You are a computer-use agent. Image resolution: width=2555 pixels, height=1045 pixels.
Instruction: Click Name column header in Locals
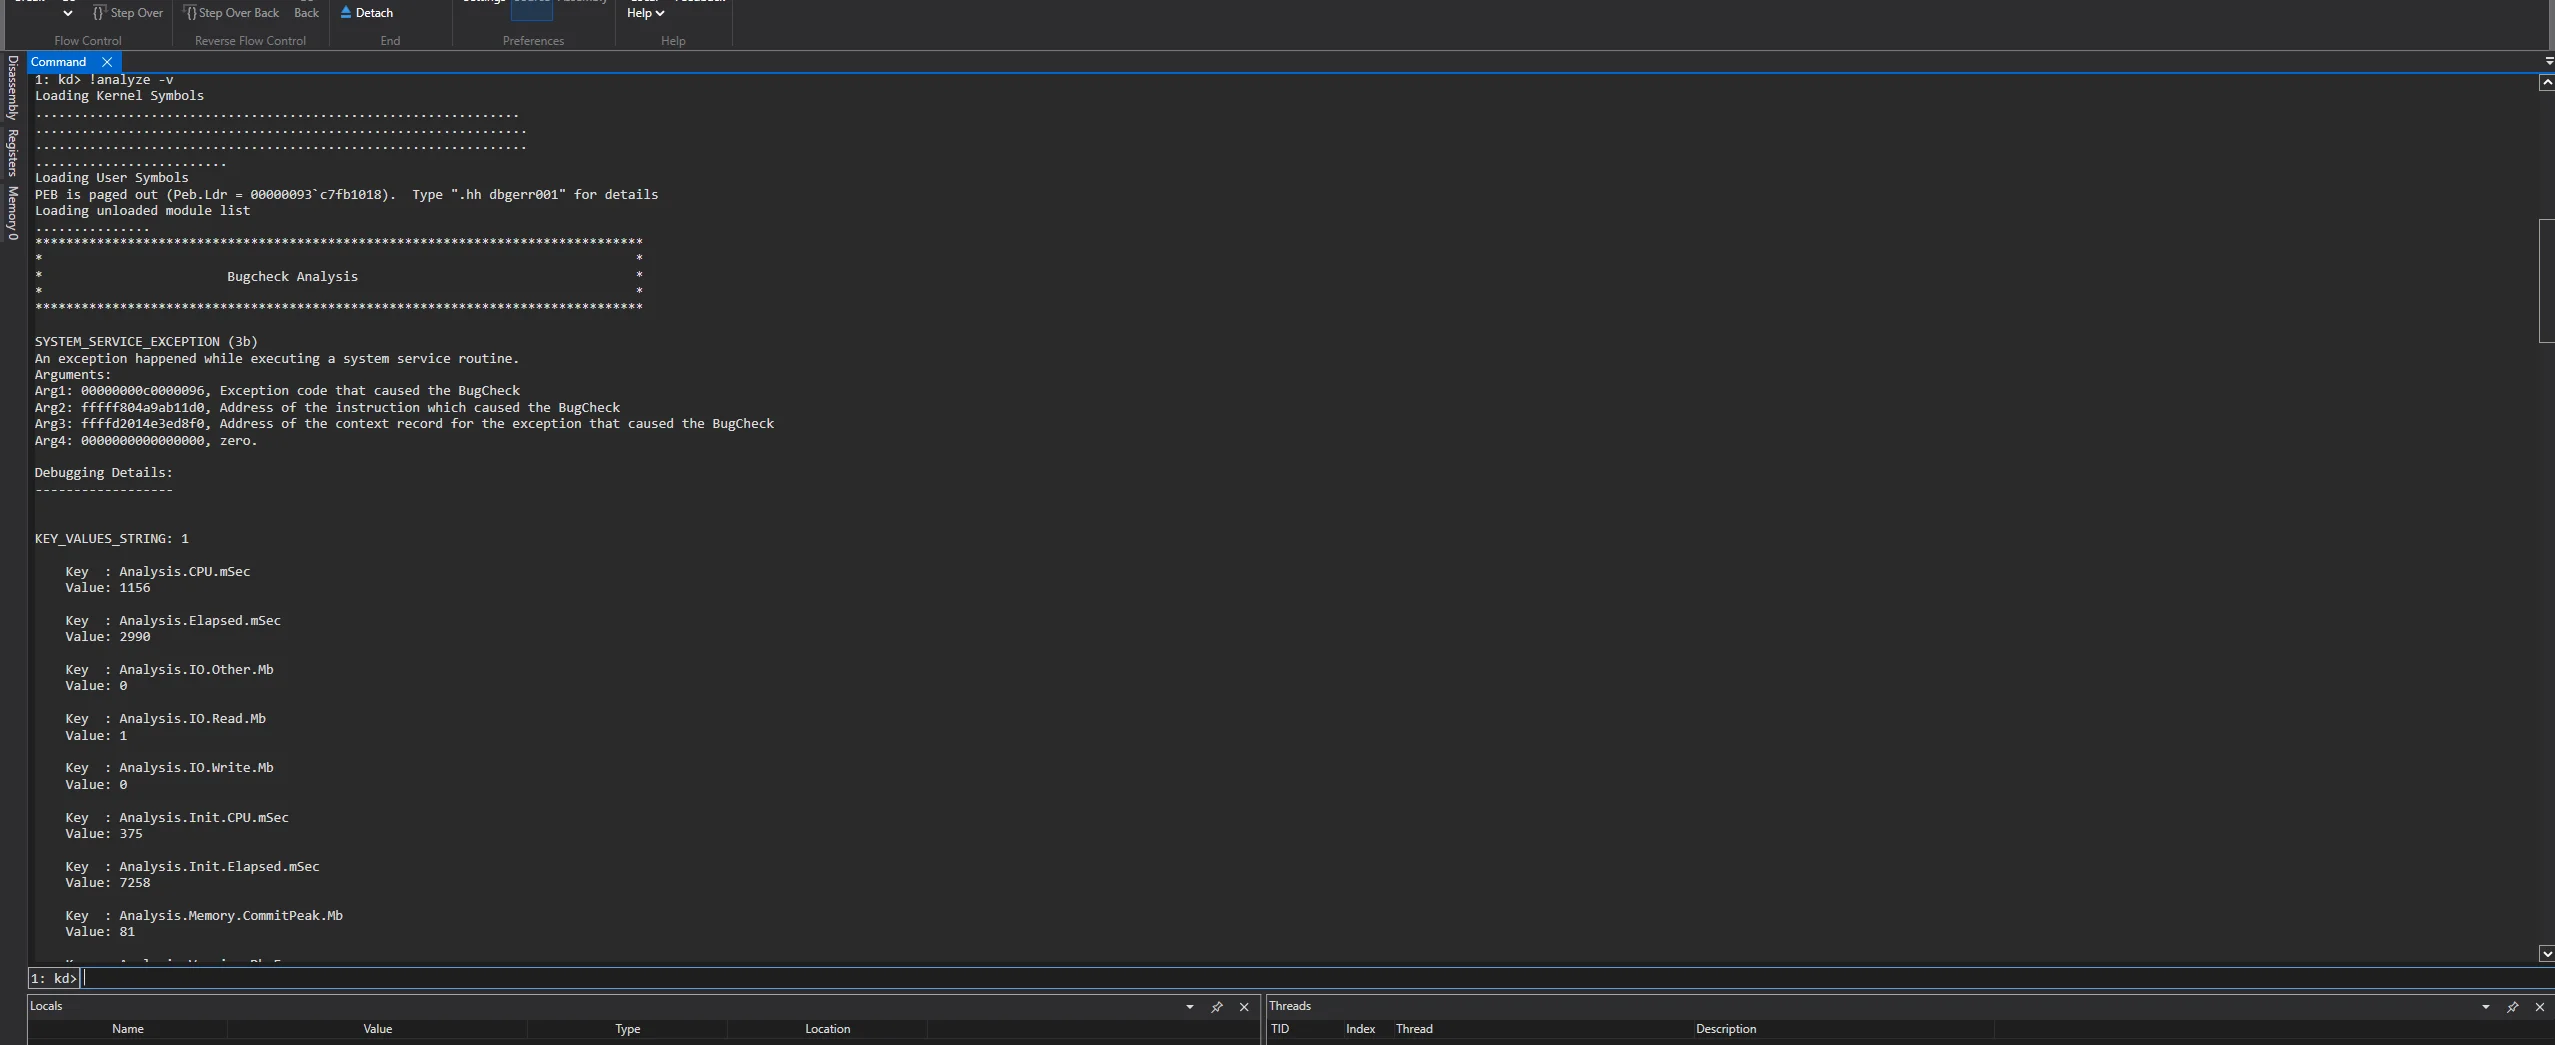click(x=128, y=1029)
